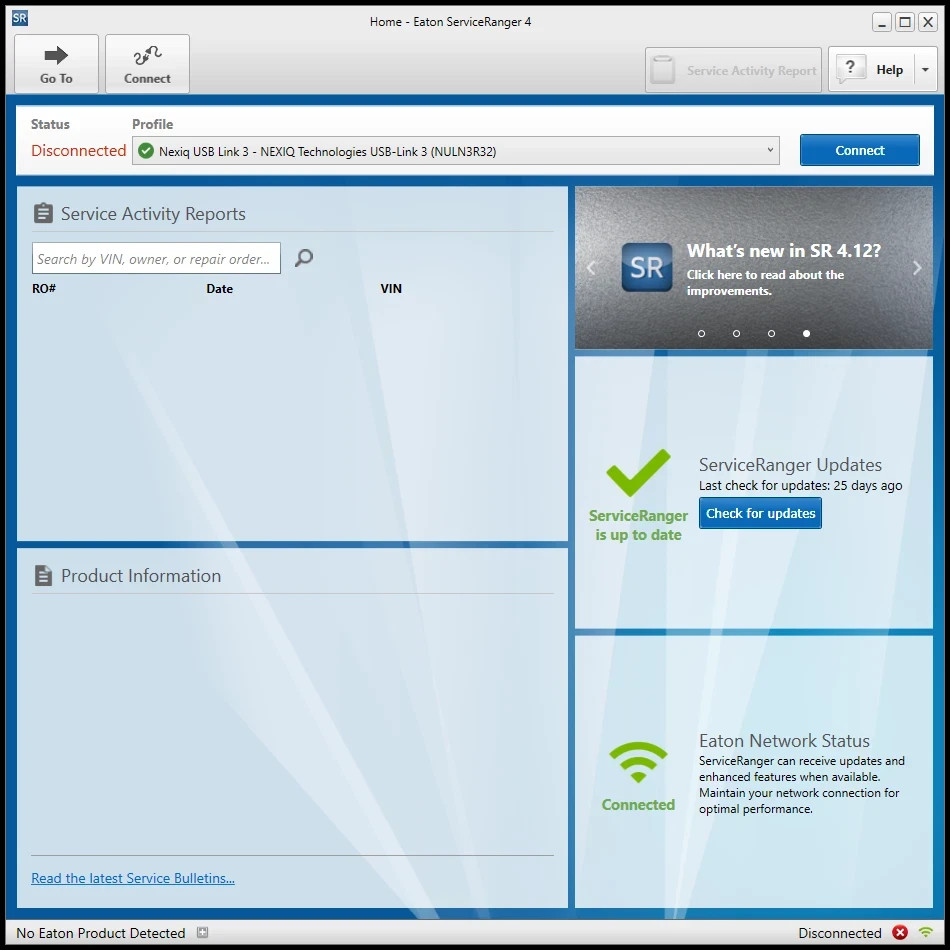Click the search magnifier icon

[x=304, y=258]
